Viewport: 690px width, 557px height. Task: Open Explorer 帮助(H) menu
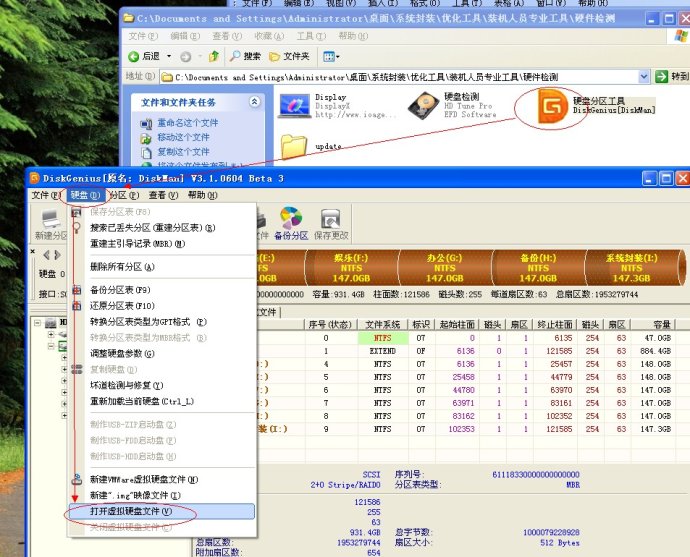[353, 36]
